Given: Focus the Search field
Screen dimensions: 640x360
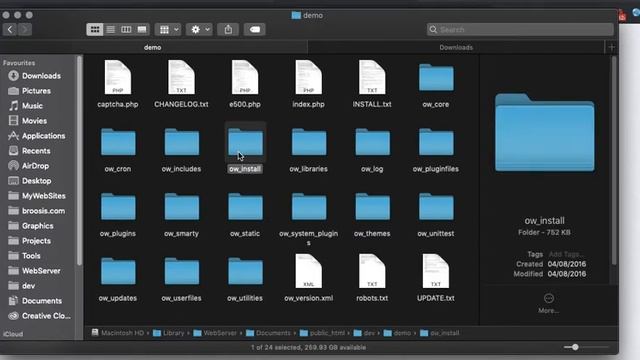Looking at the screenshot, I should coord(520,29).
